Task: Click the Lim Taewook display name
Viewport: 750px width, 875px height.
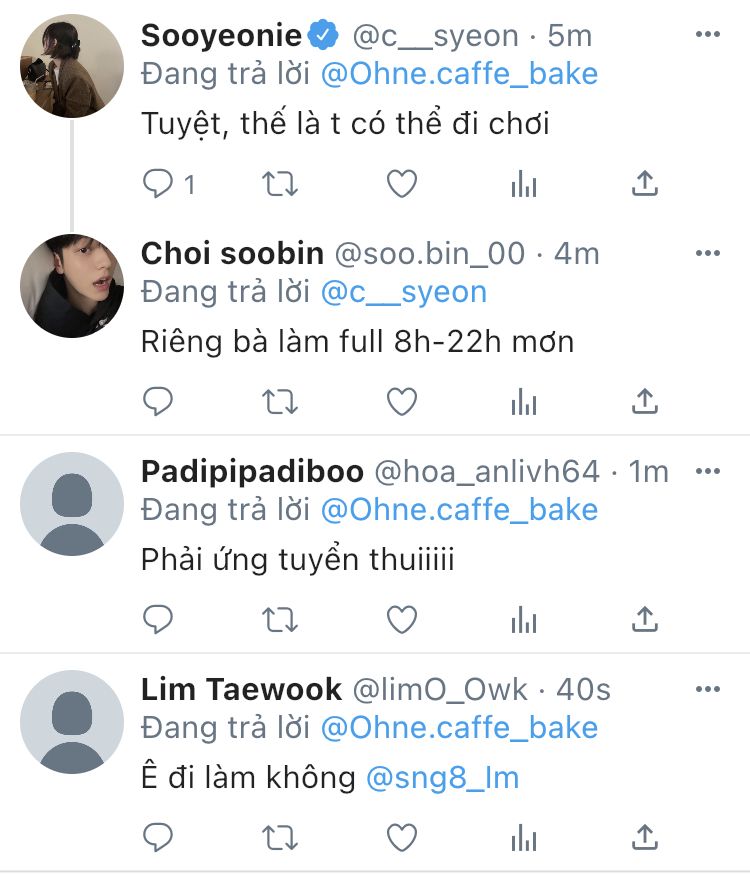Action: coord(241,689)
